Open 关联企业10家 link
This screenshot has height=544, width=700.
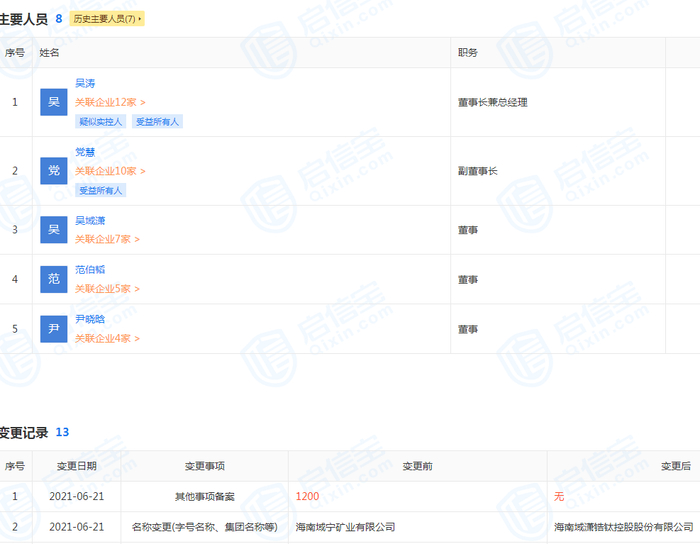pos(110,171)
